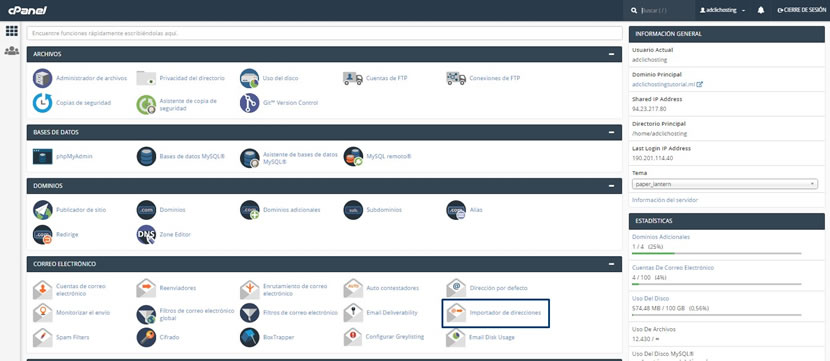Open the Uso del disco icon
Viewport: 830px width, 361px height.
click(249, 78)
